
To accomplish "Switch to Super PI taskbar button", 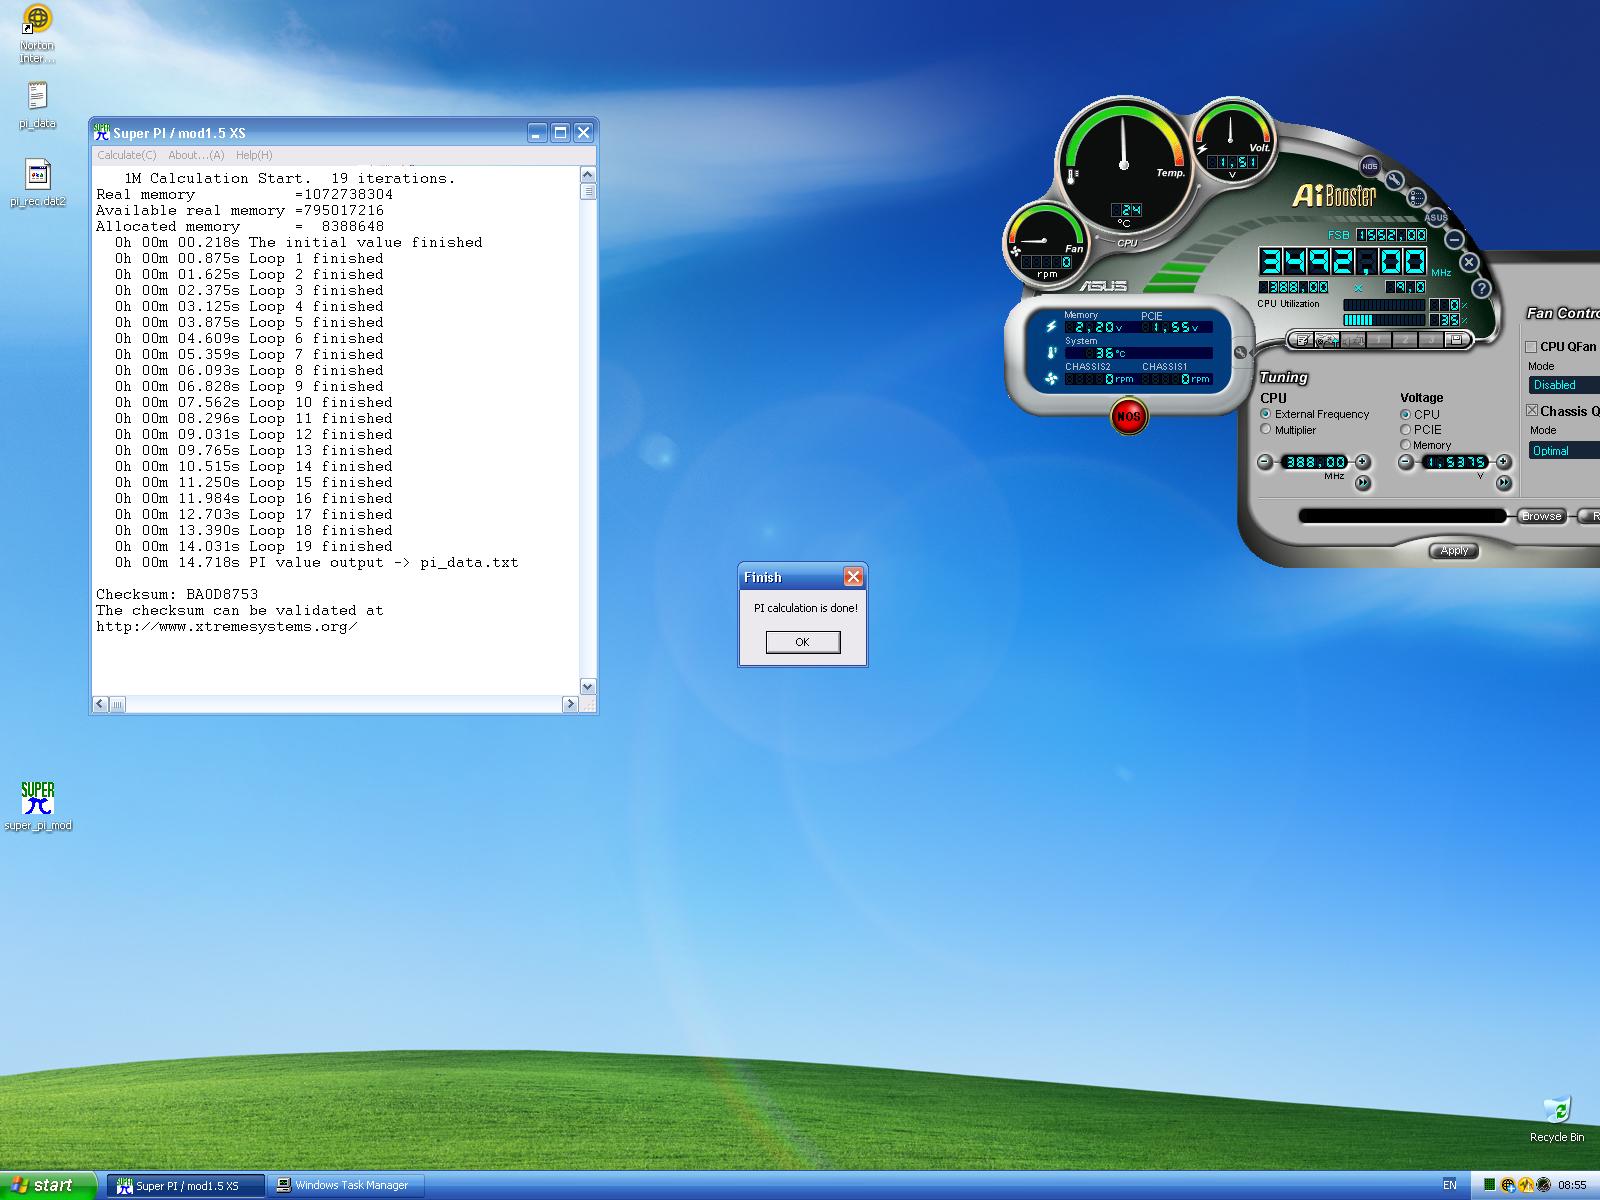I will 187,1185.
